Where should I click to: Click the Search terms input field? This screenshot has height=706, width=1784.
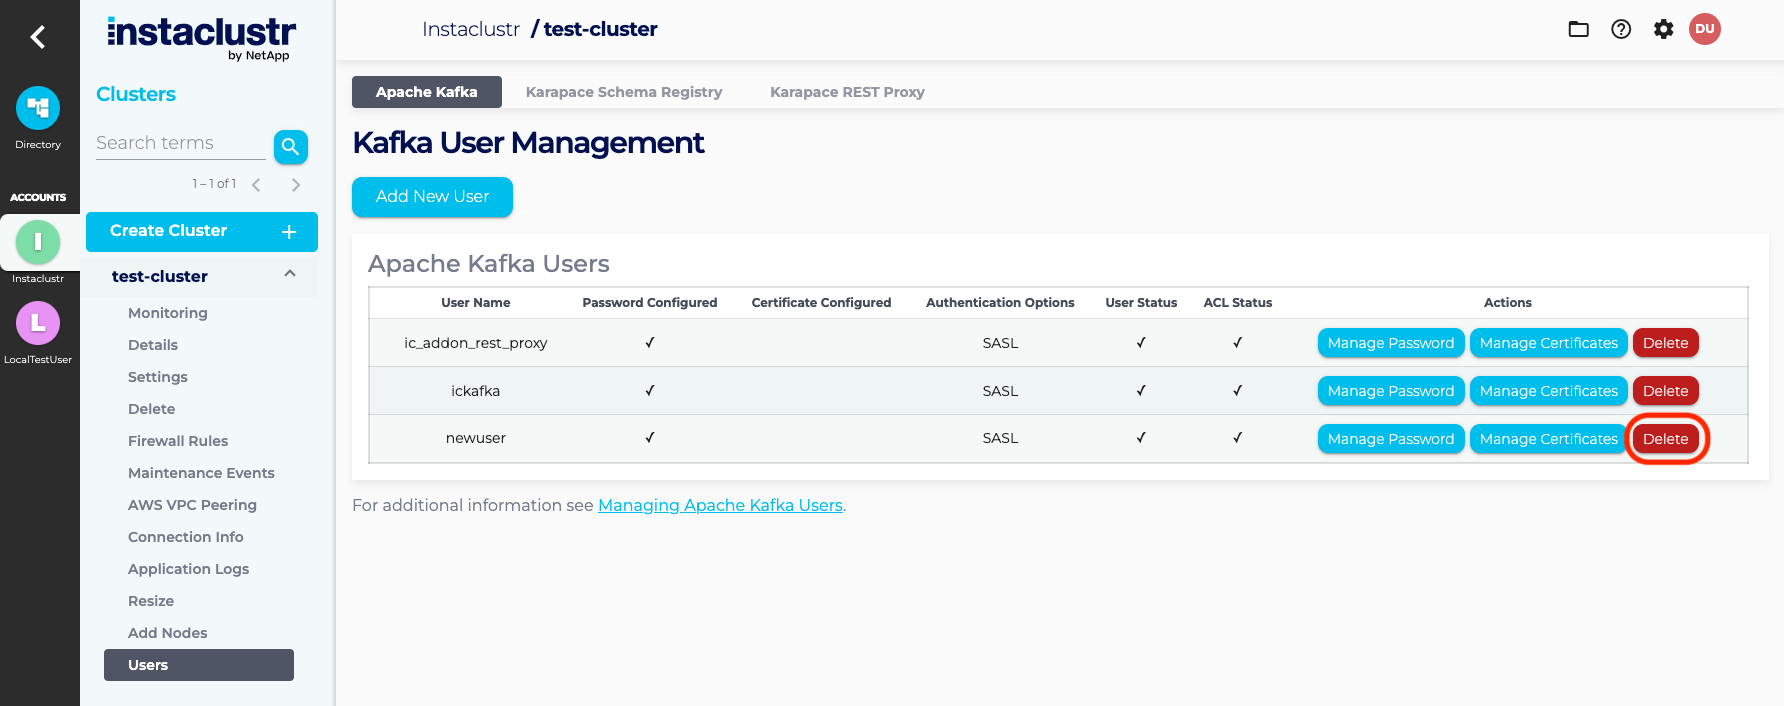(180, 143)
